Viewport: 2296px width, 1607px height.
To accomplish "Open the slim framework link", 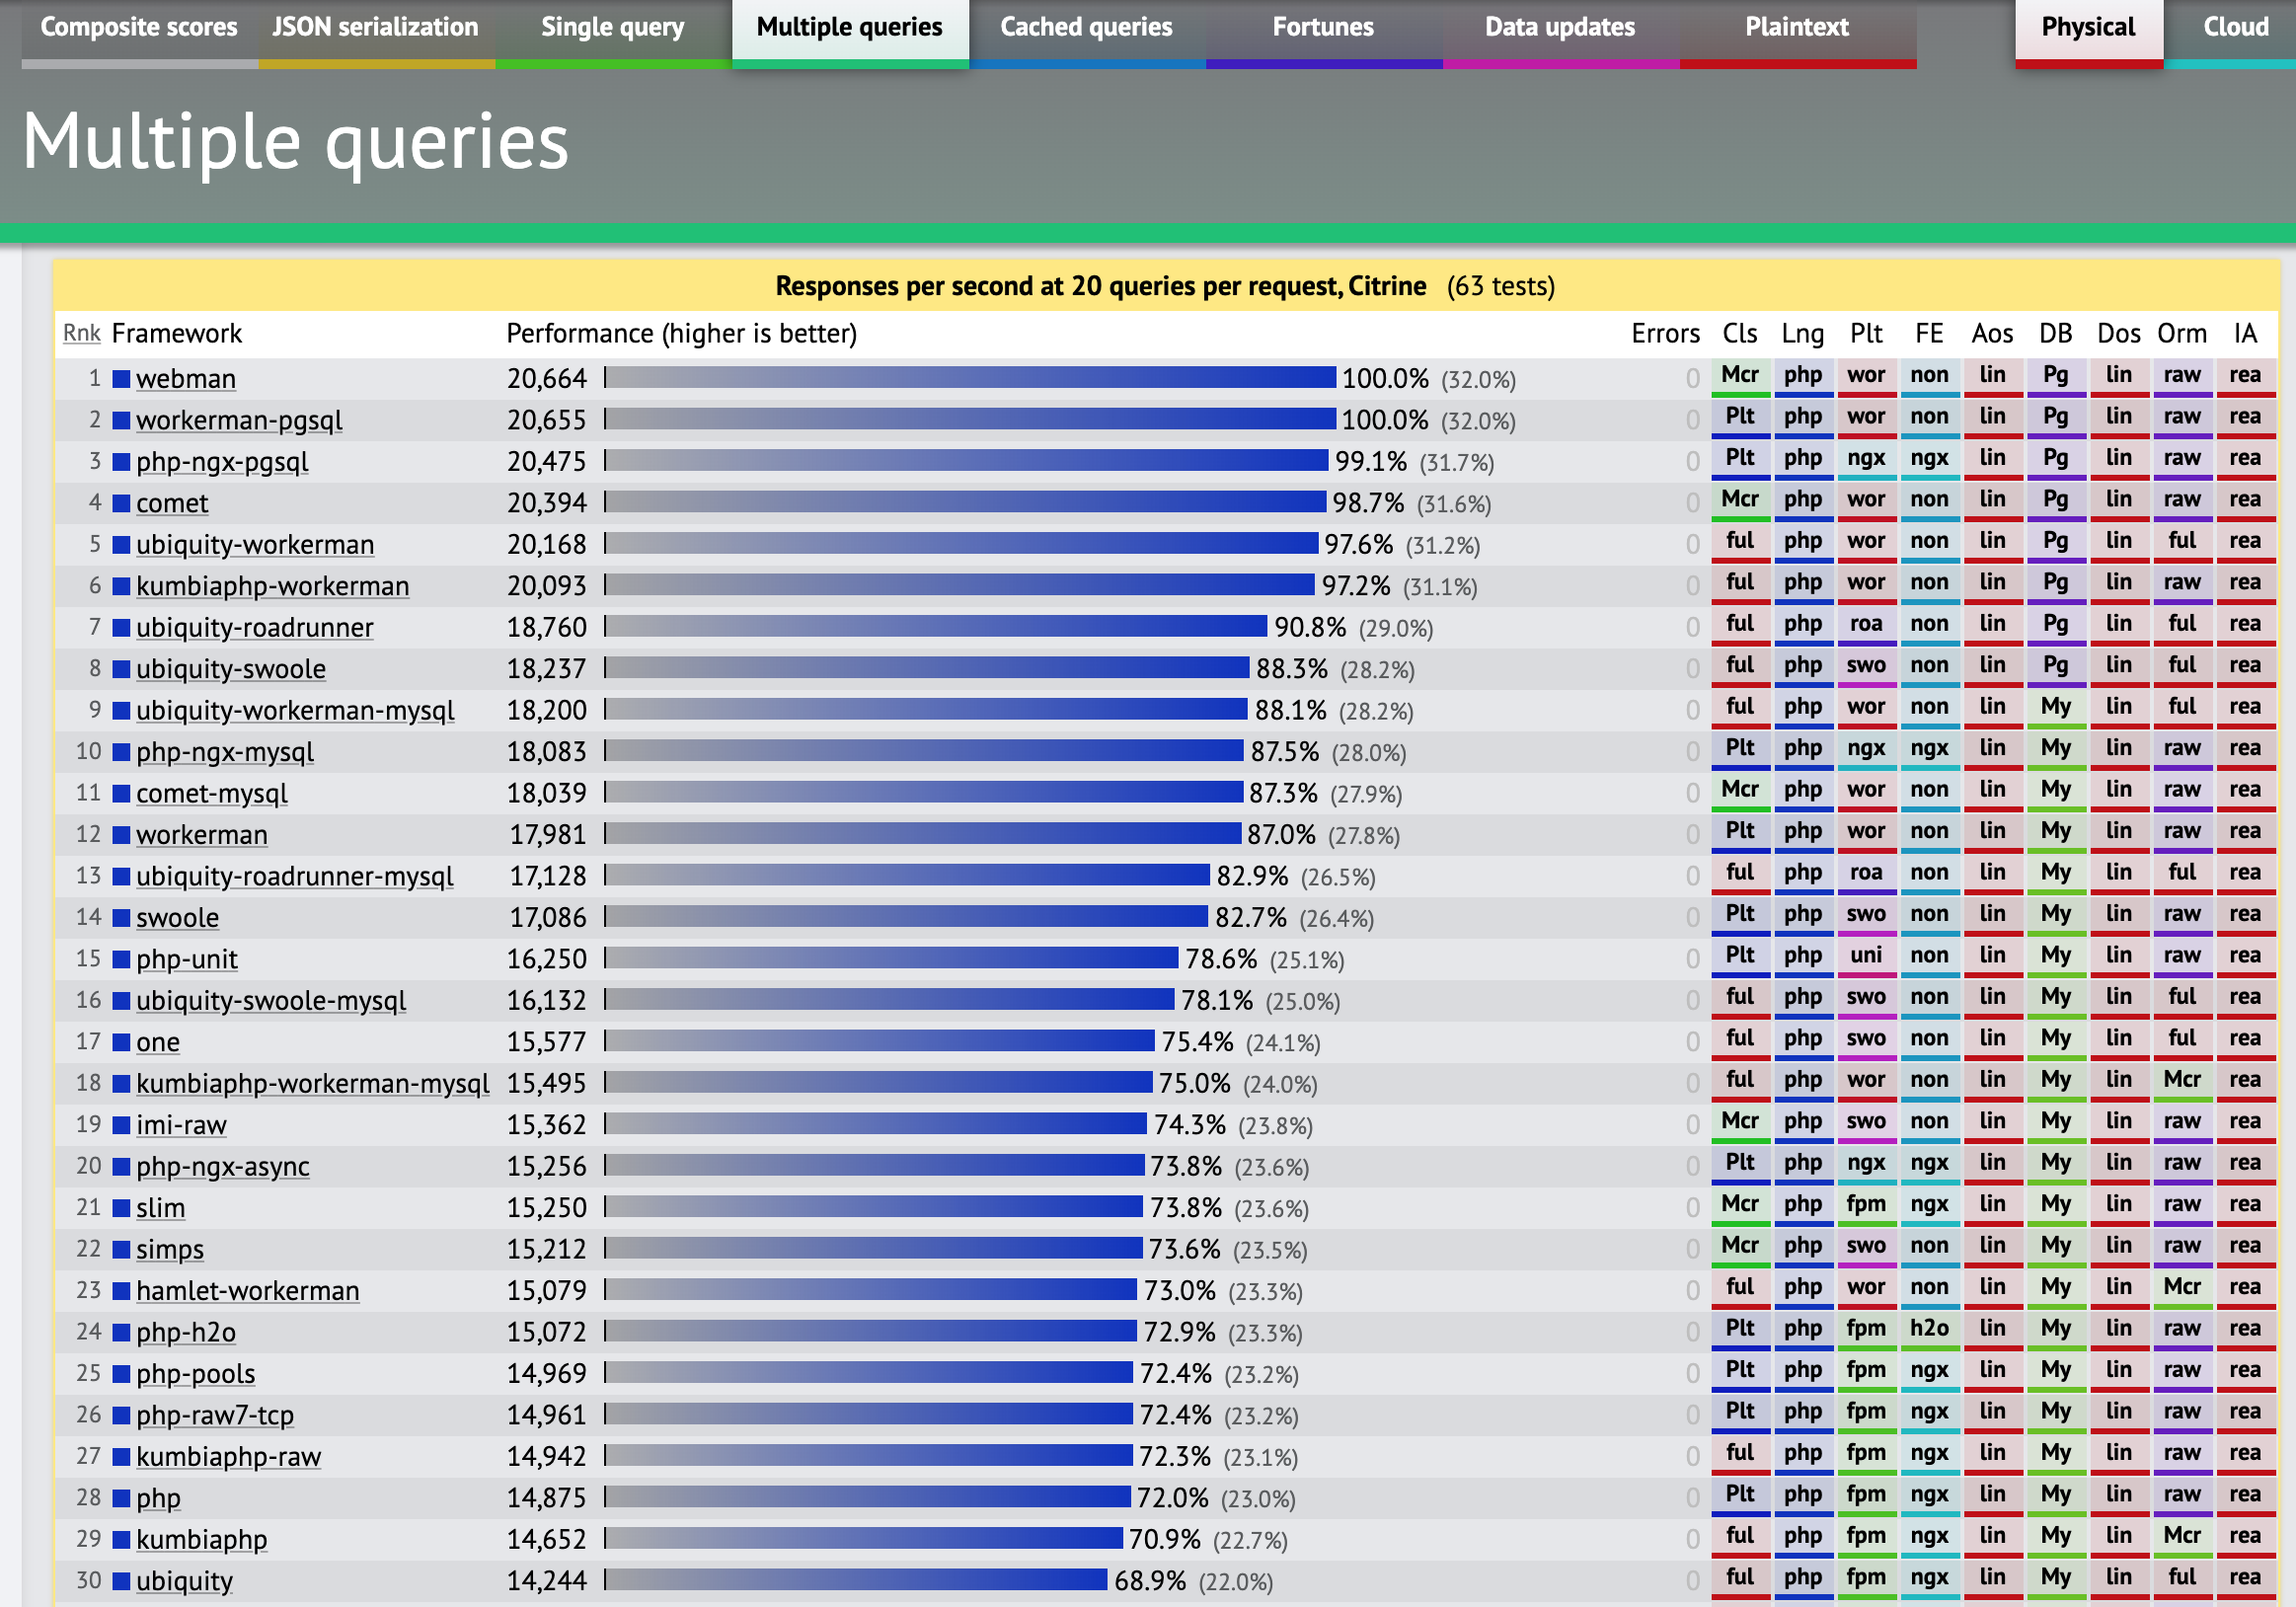I will click(160, 1209).
